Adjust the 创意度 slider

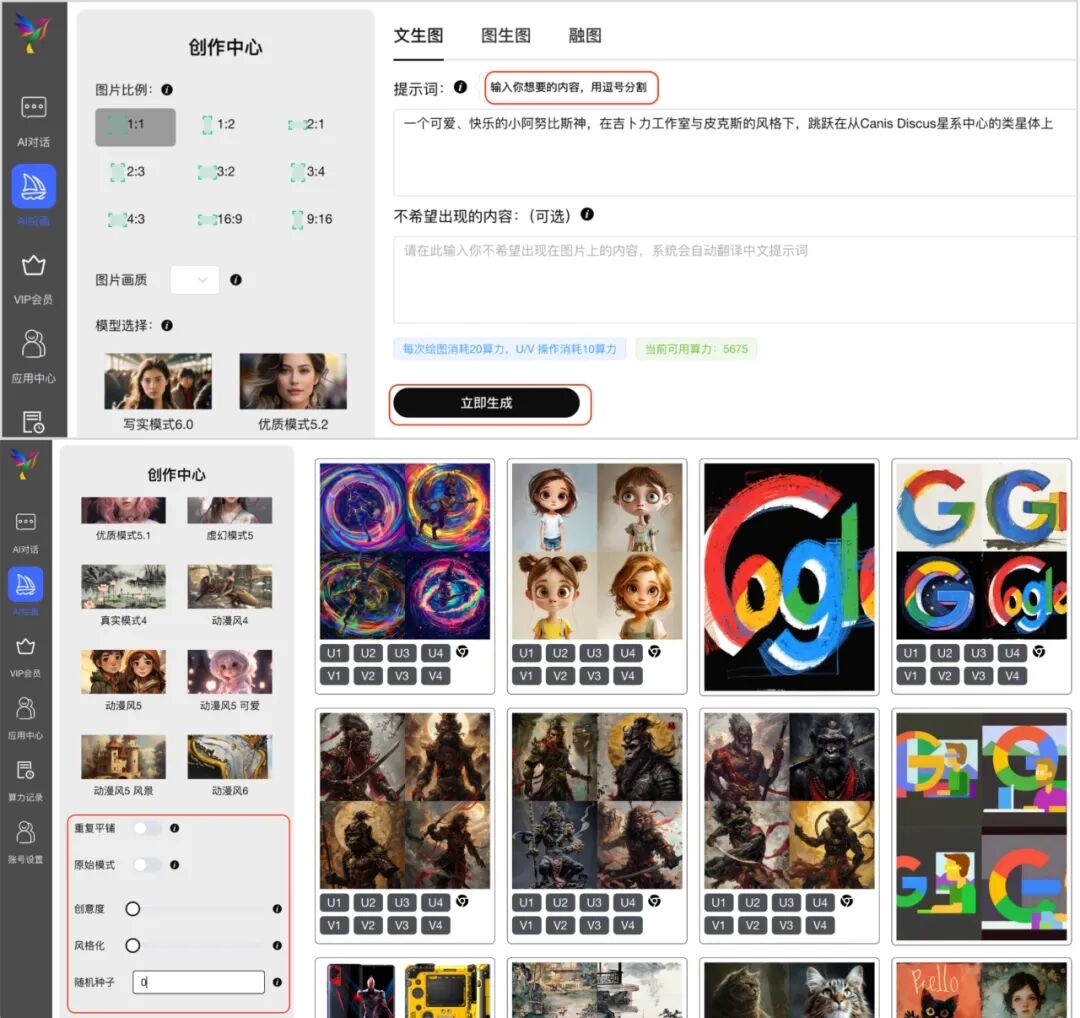(x=132, y=909)
